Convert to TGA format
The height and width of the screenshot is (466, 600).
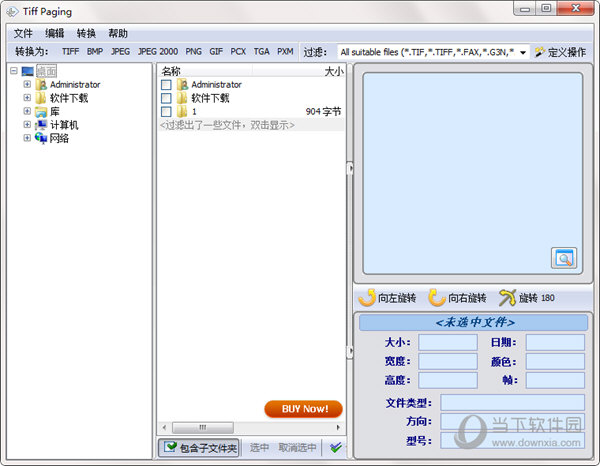[261, 52]
